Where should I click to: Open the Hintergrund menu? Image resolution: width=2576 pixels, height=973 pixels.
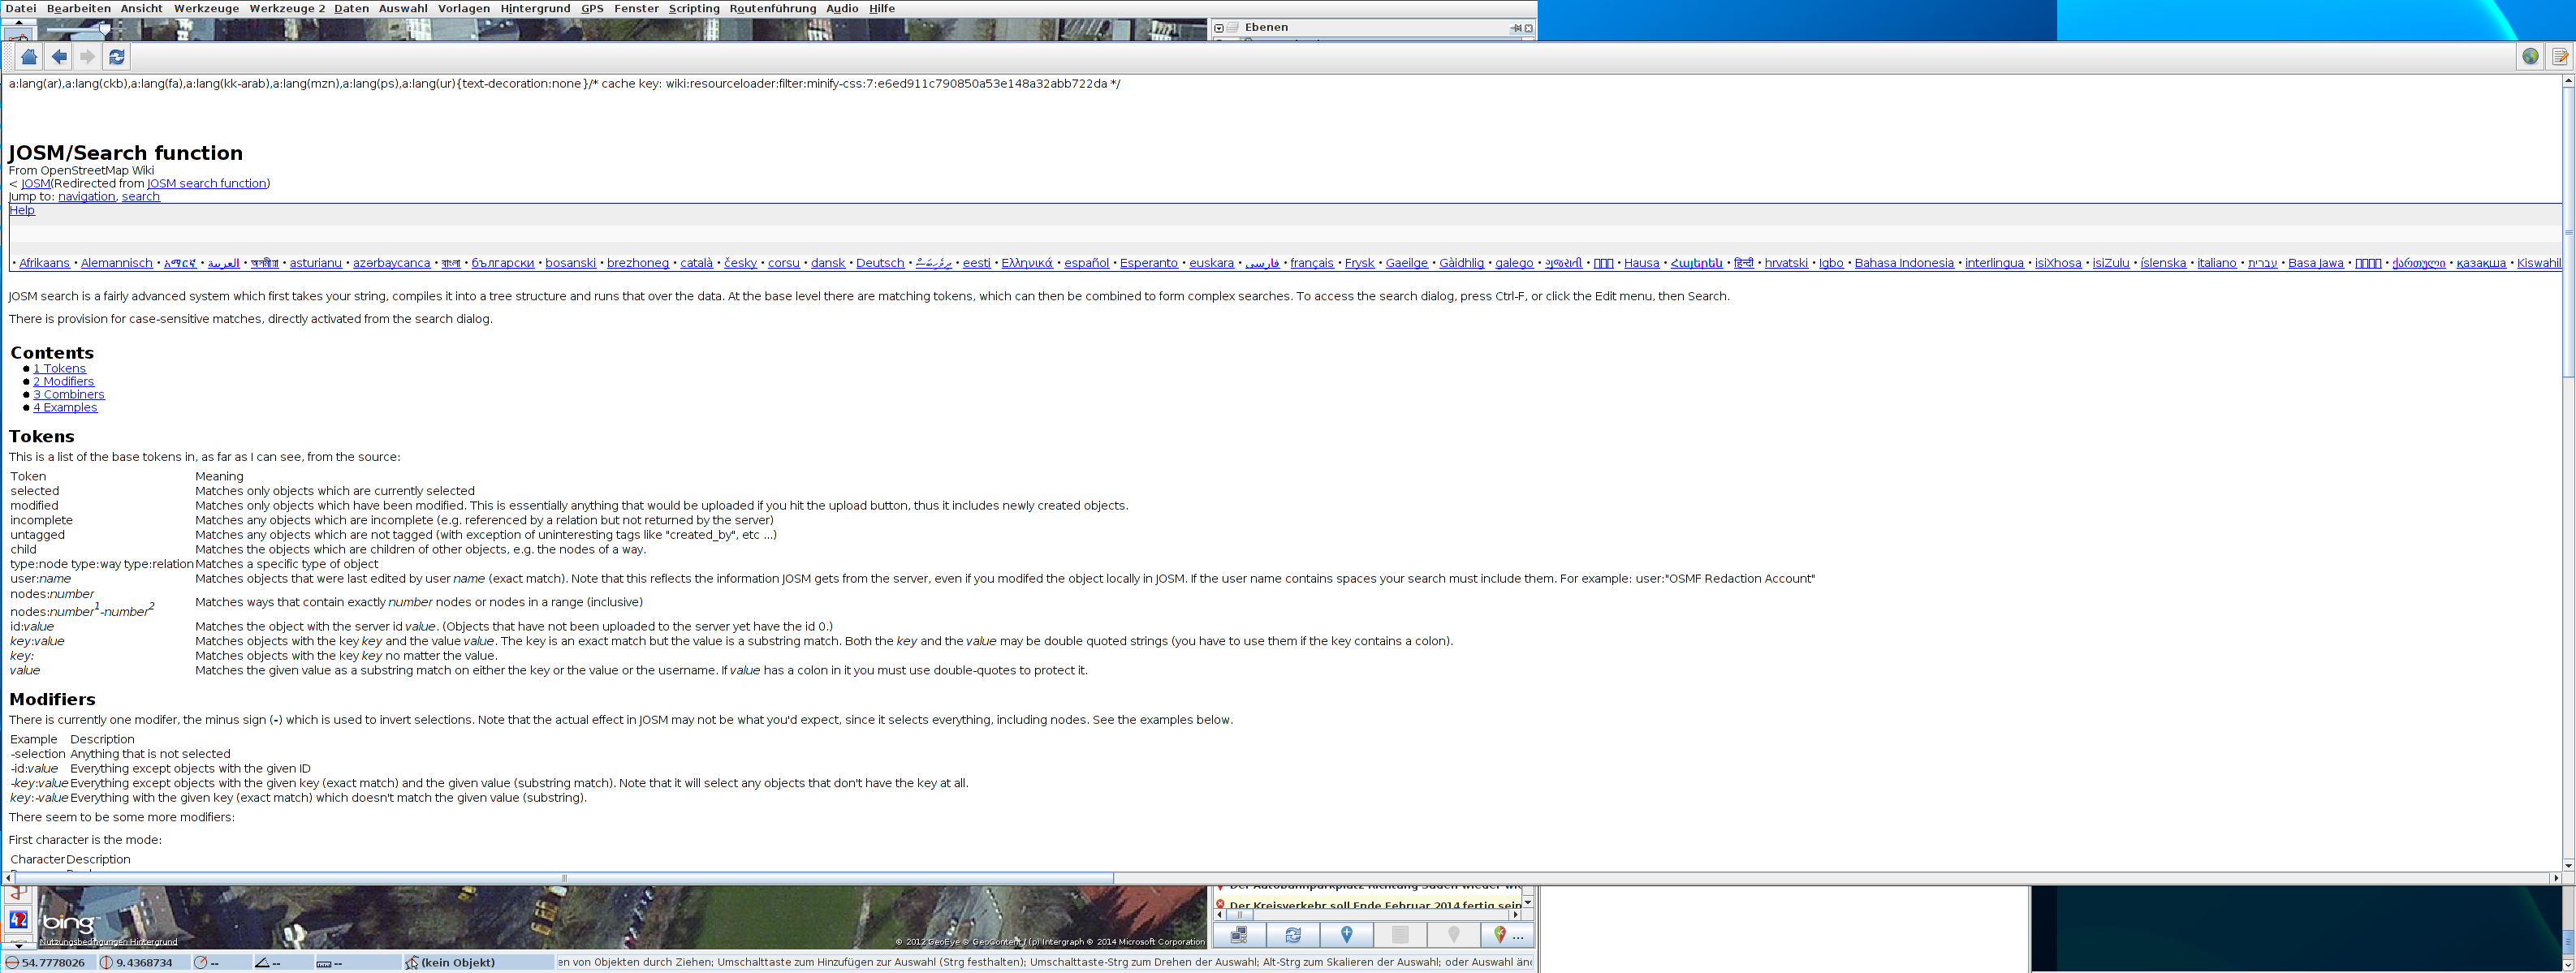tap(535, 8)
